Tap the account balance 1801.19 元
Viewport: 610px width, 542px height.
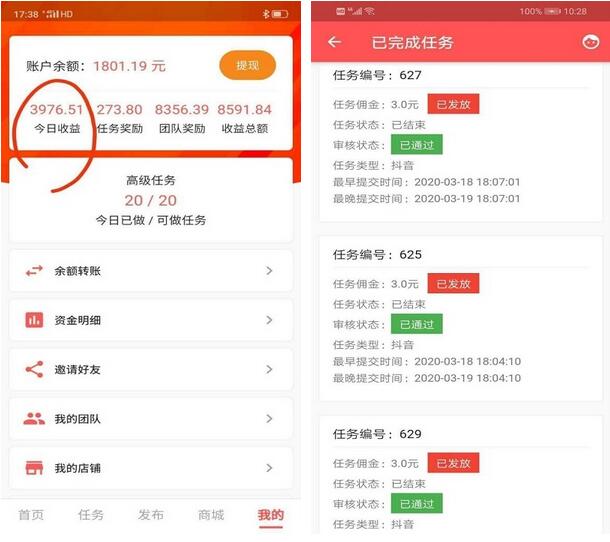click(x=130, y=66)
